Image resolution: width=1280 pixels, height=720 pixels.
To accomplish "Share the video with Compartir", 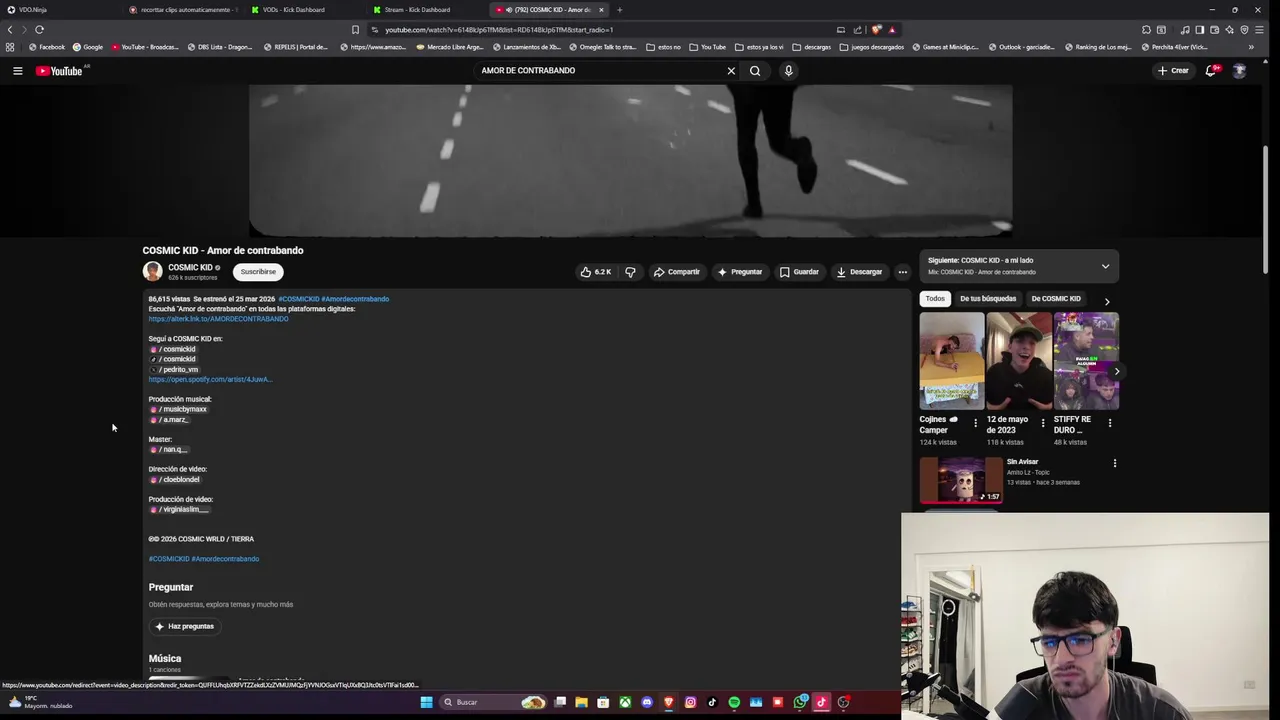I will 677,272.
